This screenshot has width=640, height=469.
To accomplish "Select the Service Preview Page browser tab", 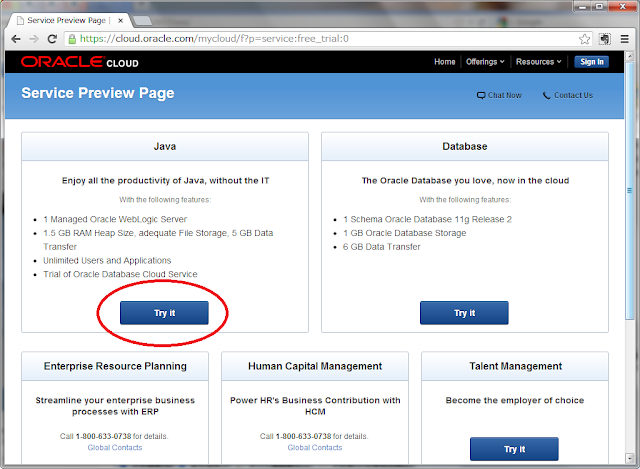I will point(67,20).
